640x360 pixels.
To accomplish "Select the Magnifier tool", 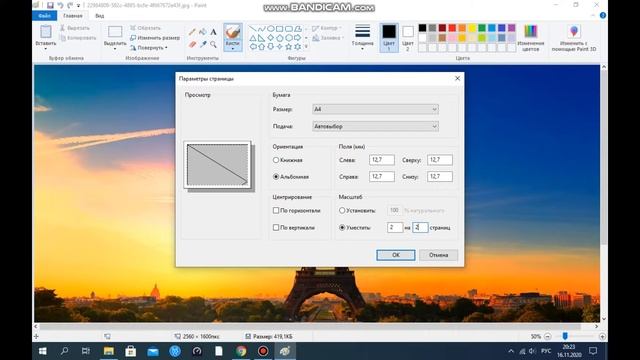I will (x=213, y=44).
